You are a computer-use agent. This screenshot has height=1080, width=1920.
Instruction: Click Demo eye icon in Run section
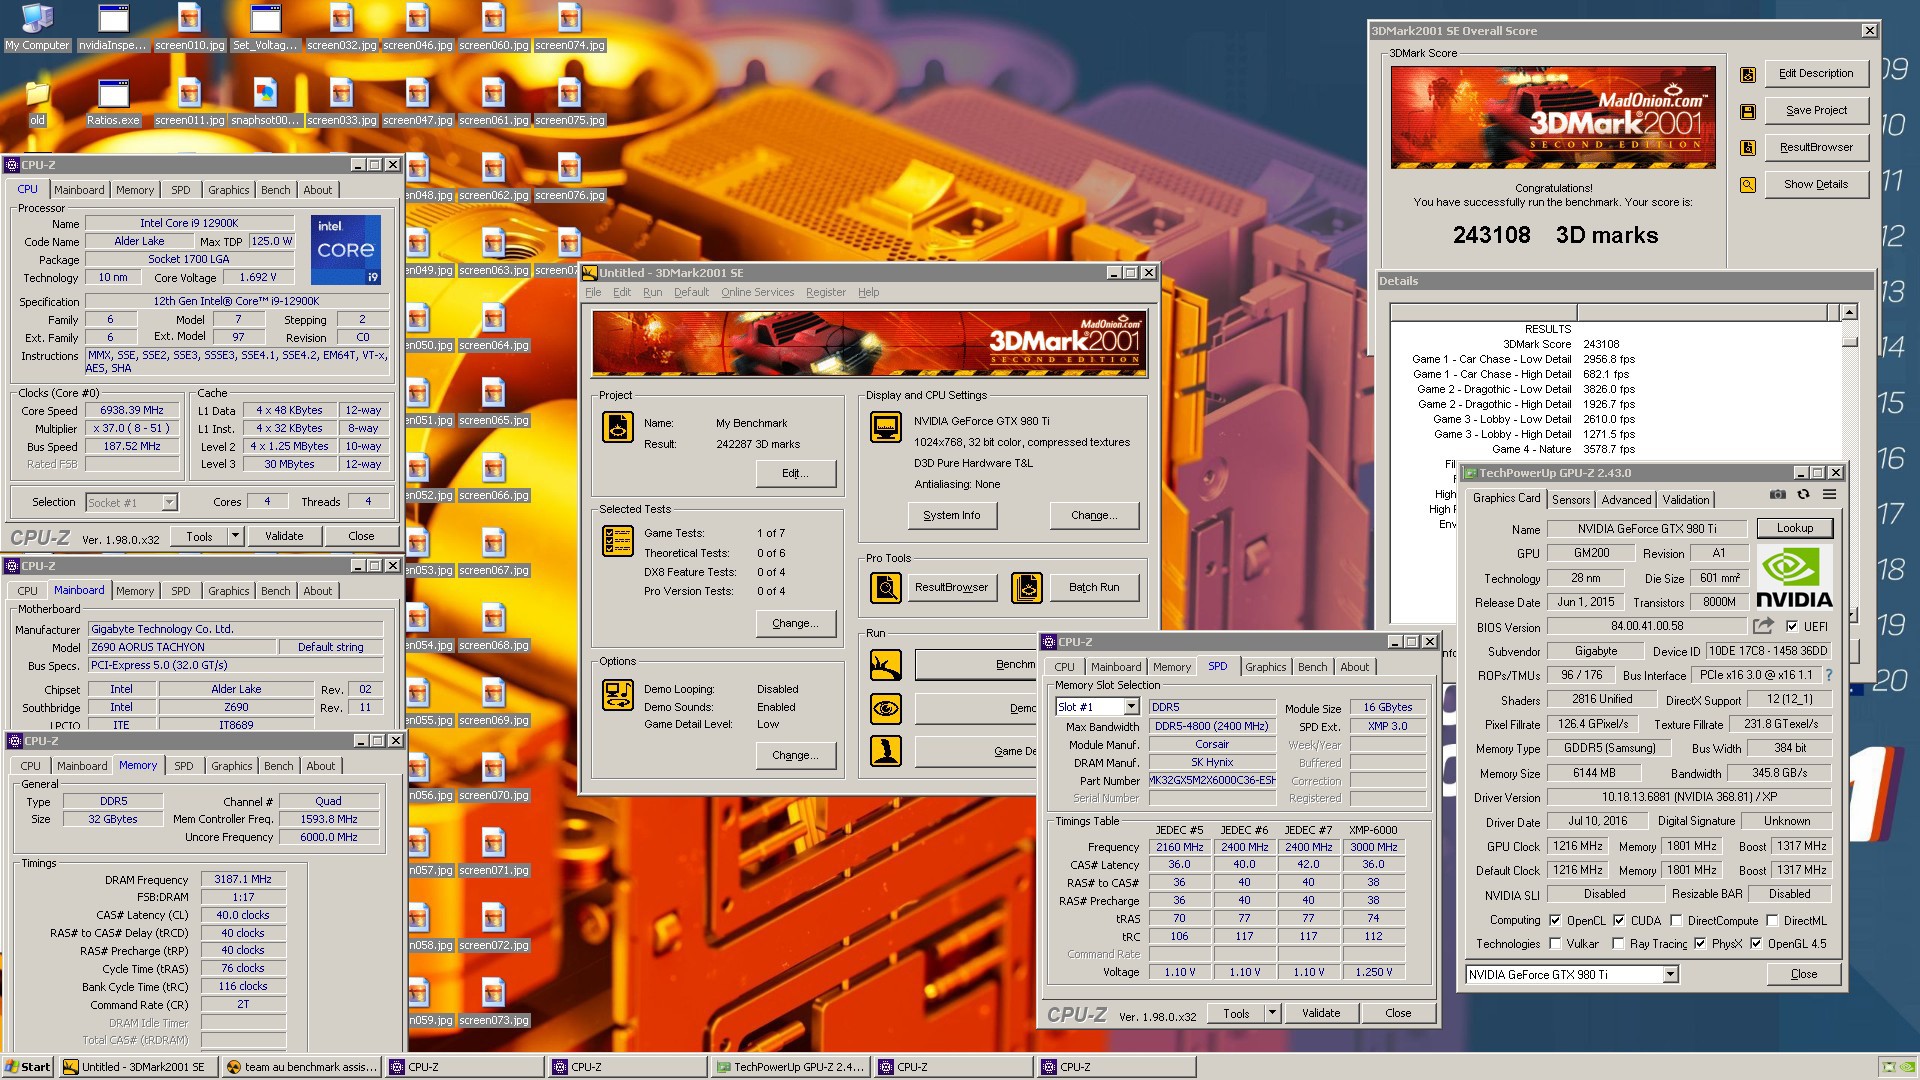click(886, 708)
